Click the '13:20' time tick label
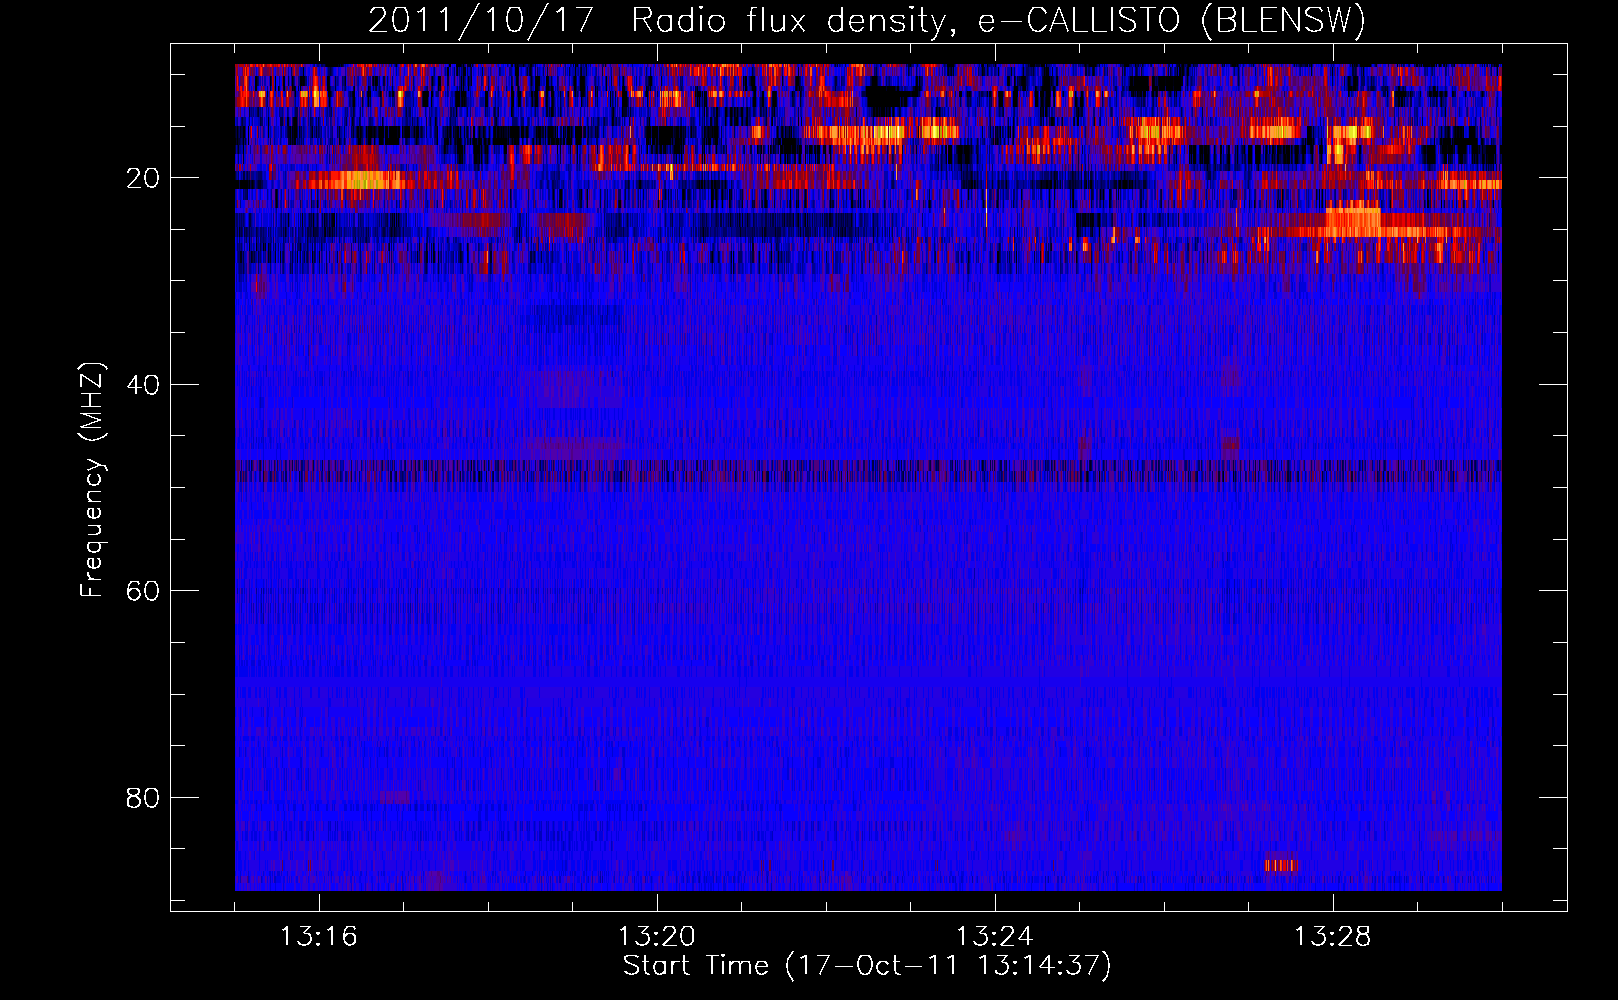 point(656,937)
